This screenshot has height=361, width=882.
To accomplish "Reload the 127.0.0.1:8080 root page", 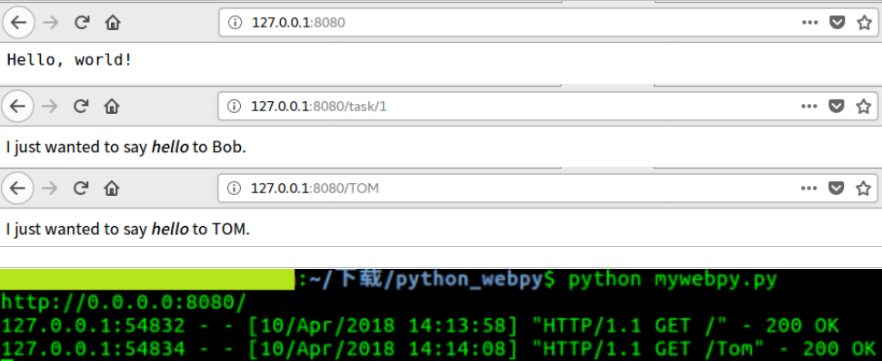I will (x=82, y=22).
